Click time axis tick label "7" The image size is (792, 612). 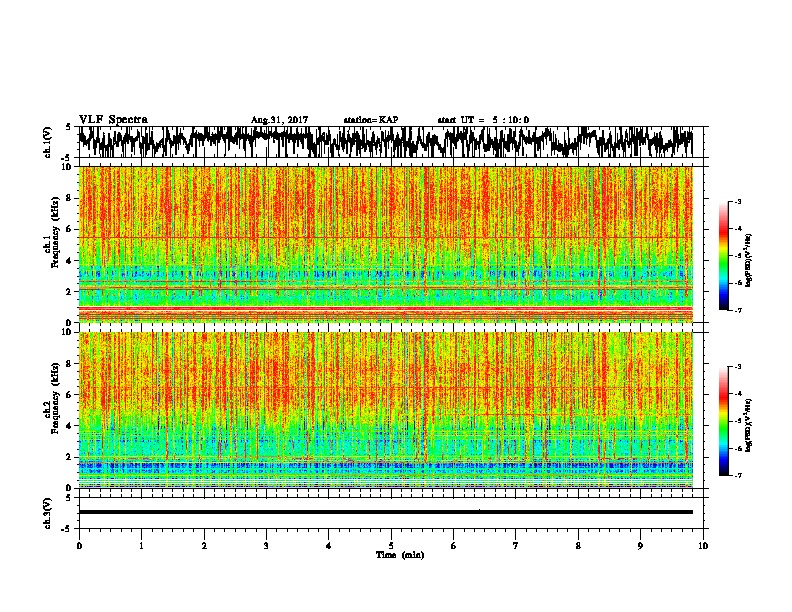coord(516,546)
